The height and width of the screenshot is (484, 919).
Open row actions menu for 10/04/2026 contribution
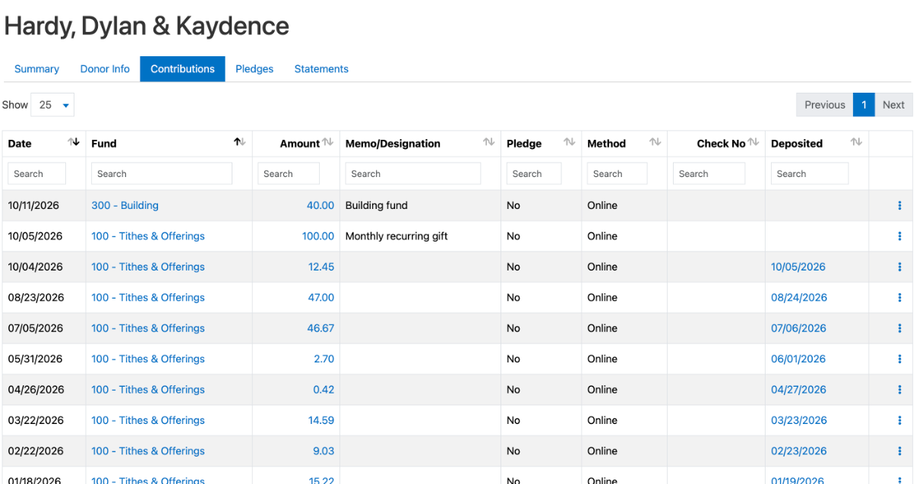[x=899, y=267]
